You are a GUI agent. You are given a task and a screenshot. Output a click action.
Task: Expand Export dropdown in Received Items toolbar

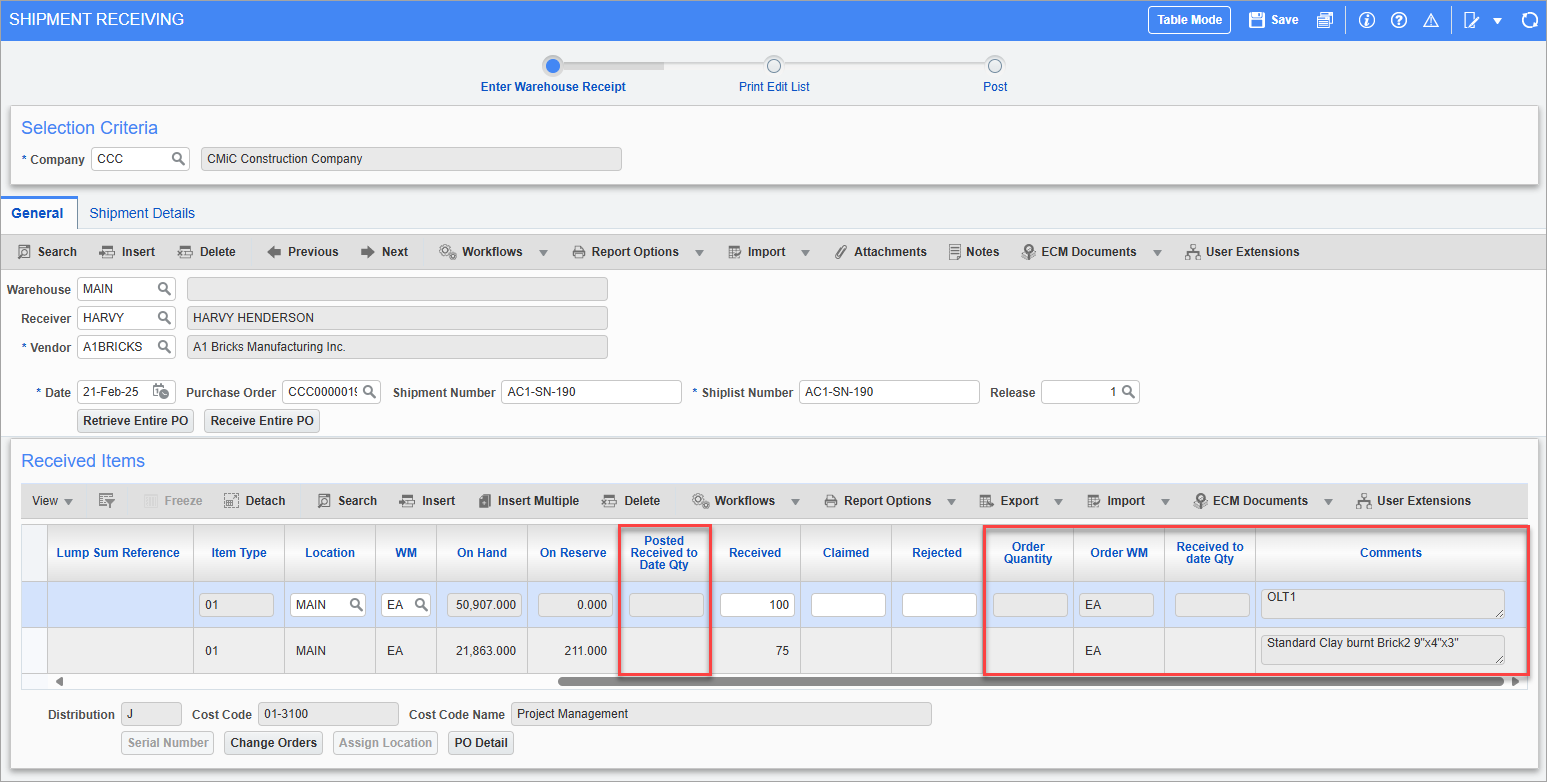click(1059, 502)
